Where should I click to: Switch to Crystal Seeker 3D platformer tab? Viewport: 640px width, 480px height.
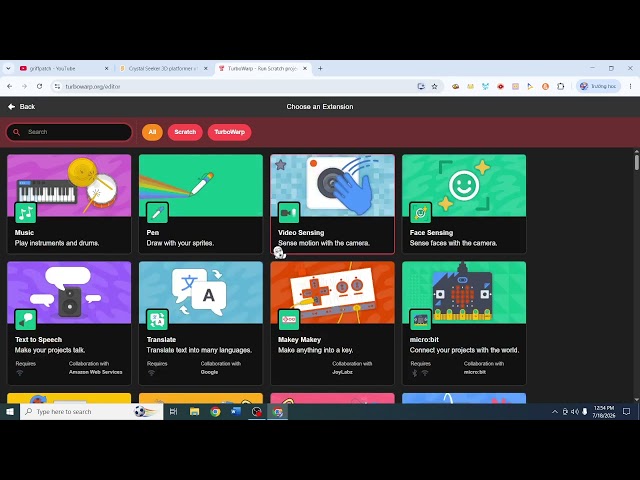tap(163, 69)
